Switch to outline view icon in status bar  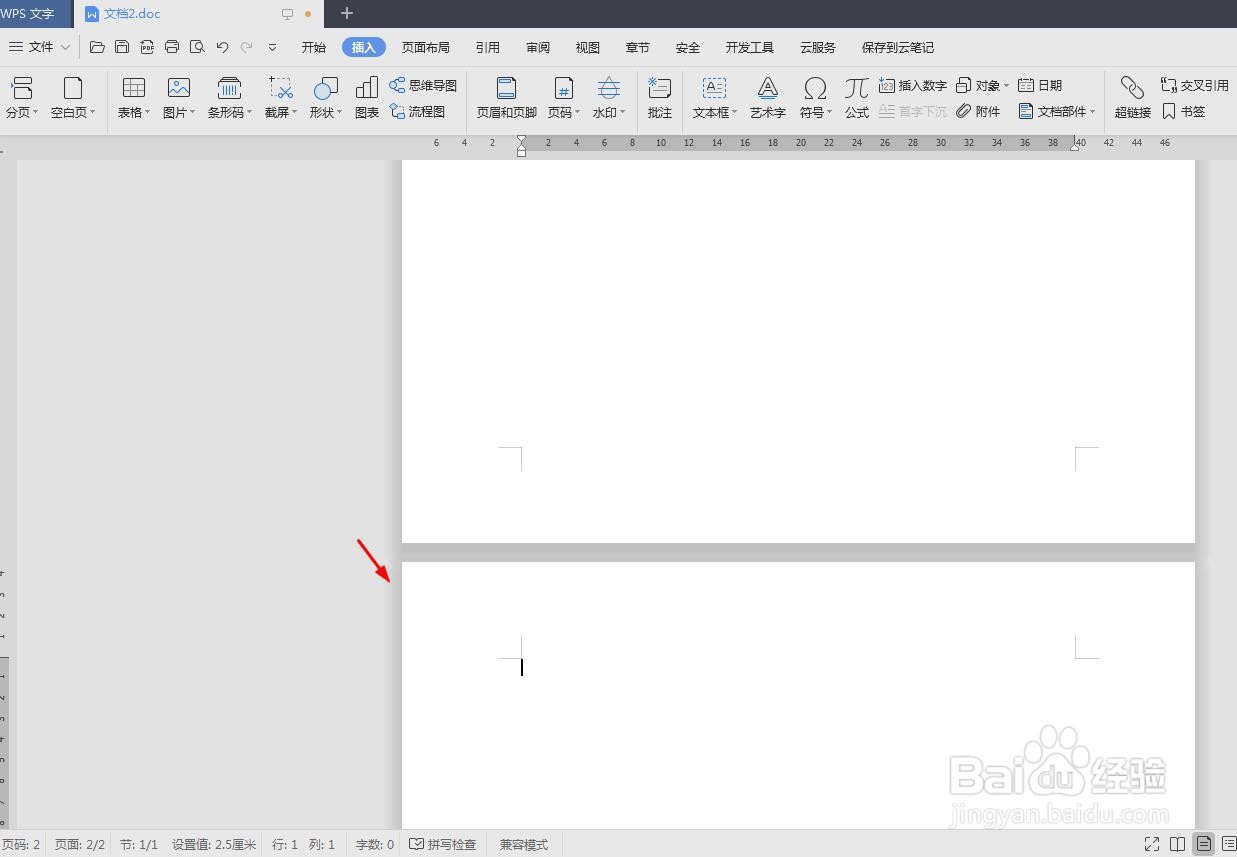(x=1229, y=844)
